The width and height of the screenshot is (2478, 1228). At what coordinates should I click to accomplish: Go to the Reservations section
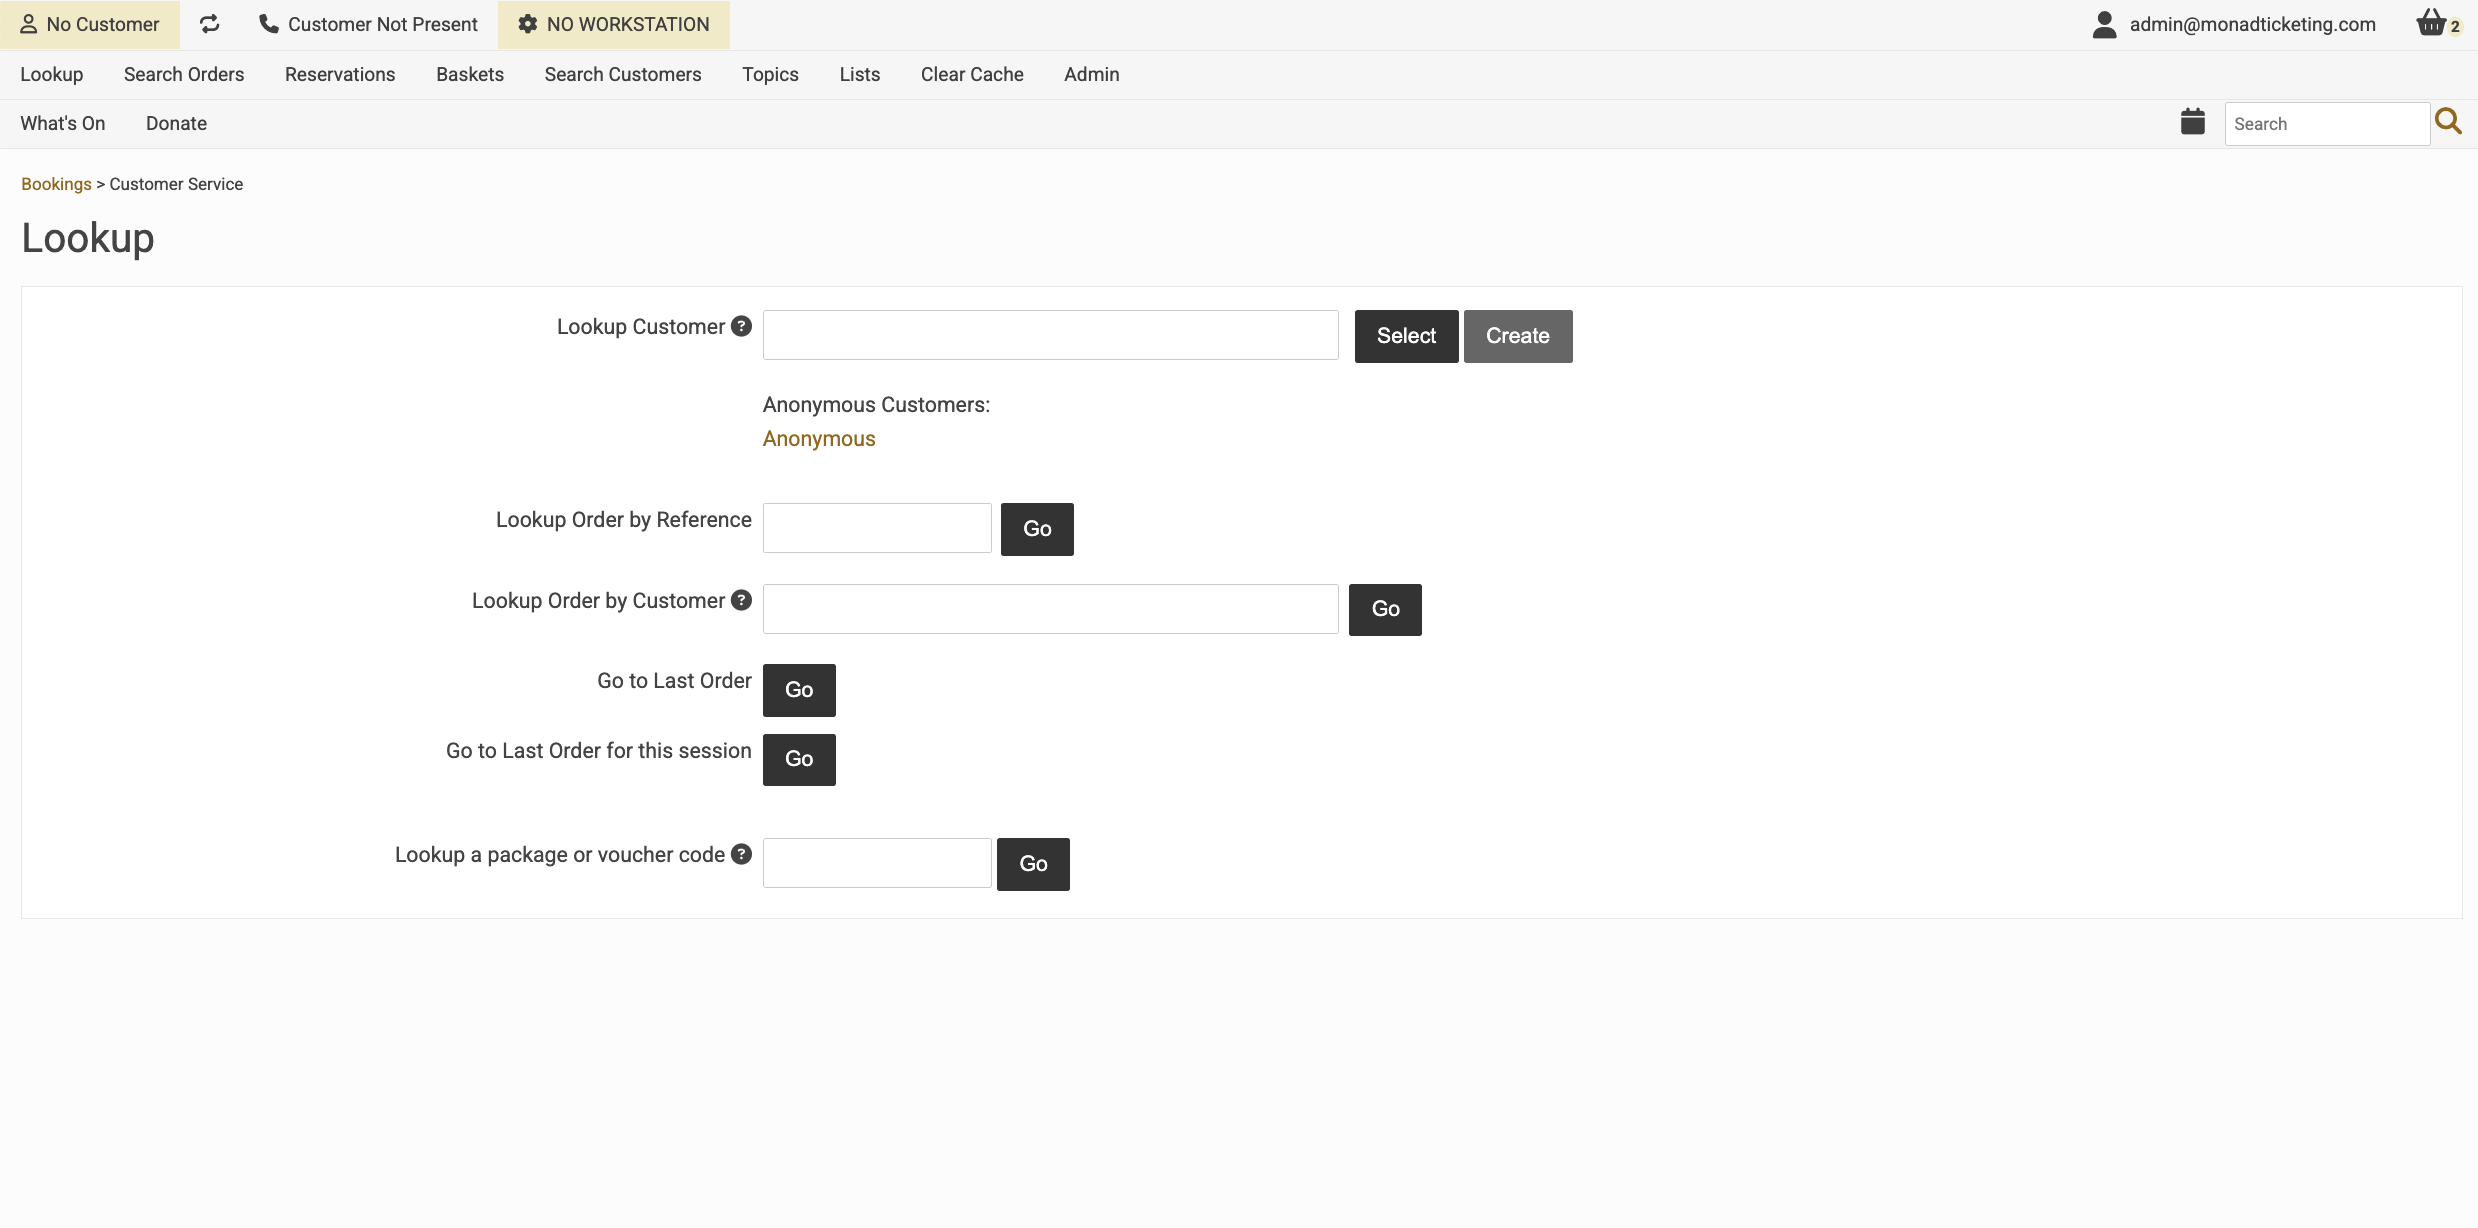point(339,74)
